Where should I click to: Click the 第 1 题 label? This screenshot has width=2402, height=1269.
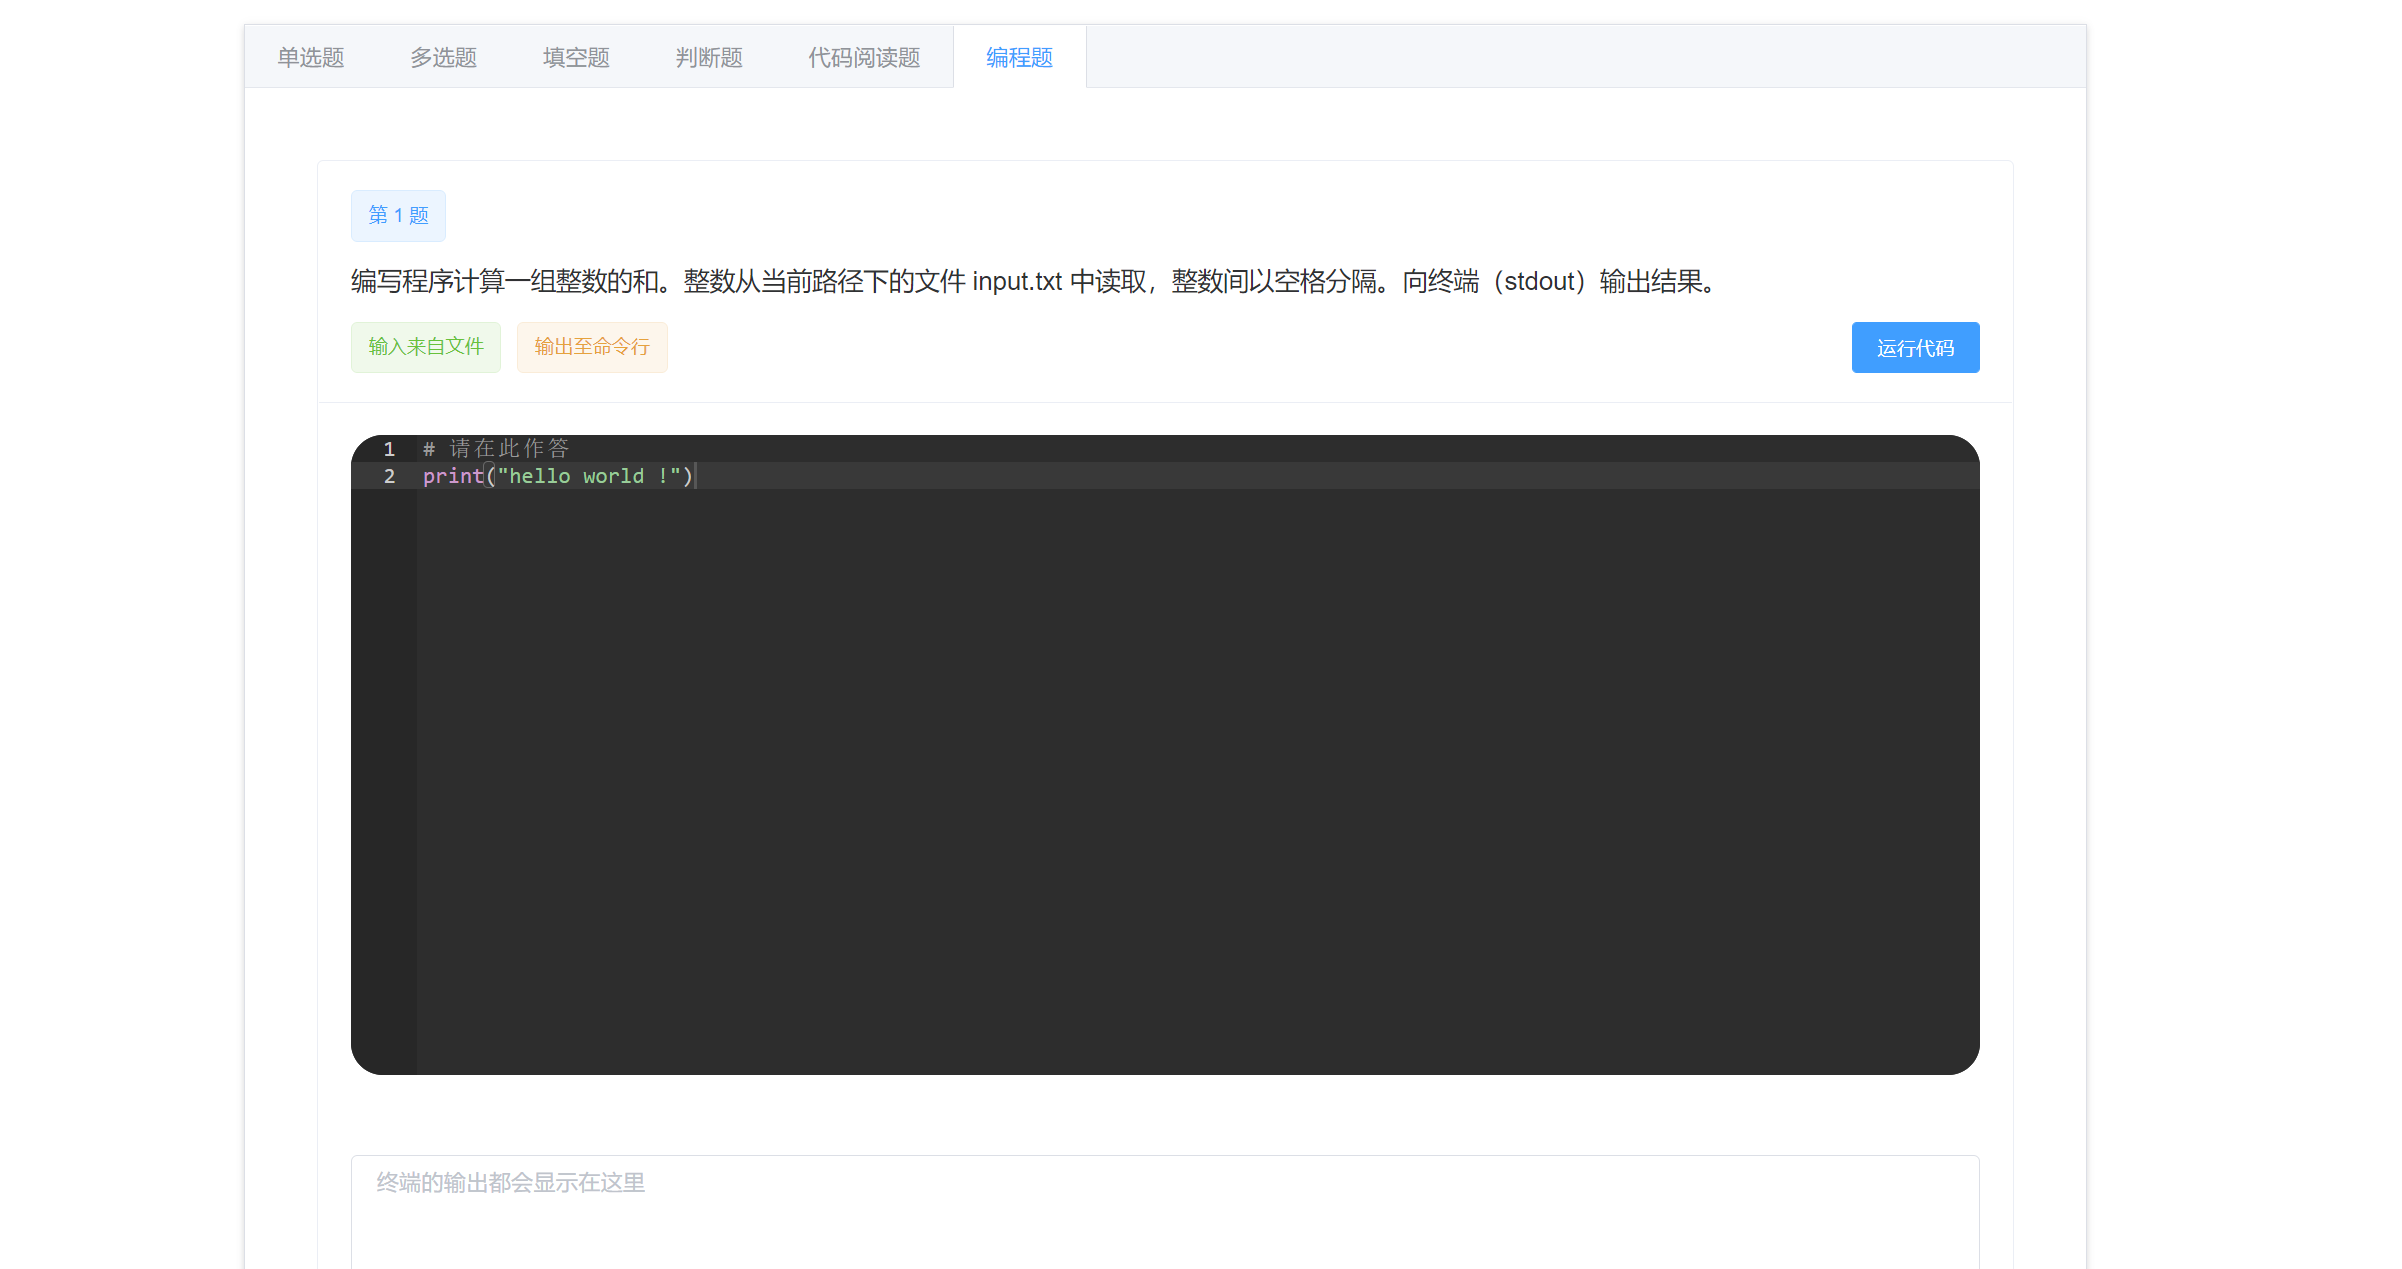click(x=398, y=216)
